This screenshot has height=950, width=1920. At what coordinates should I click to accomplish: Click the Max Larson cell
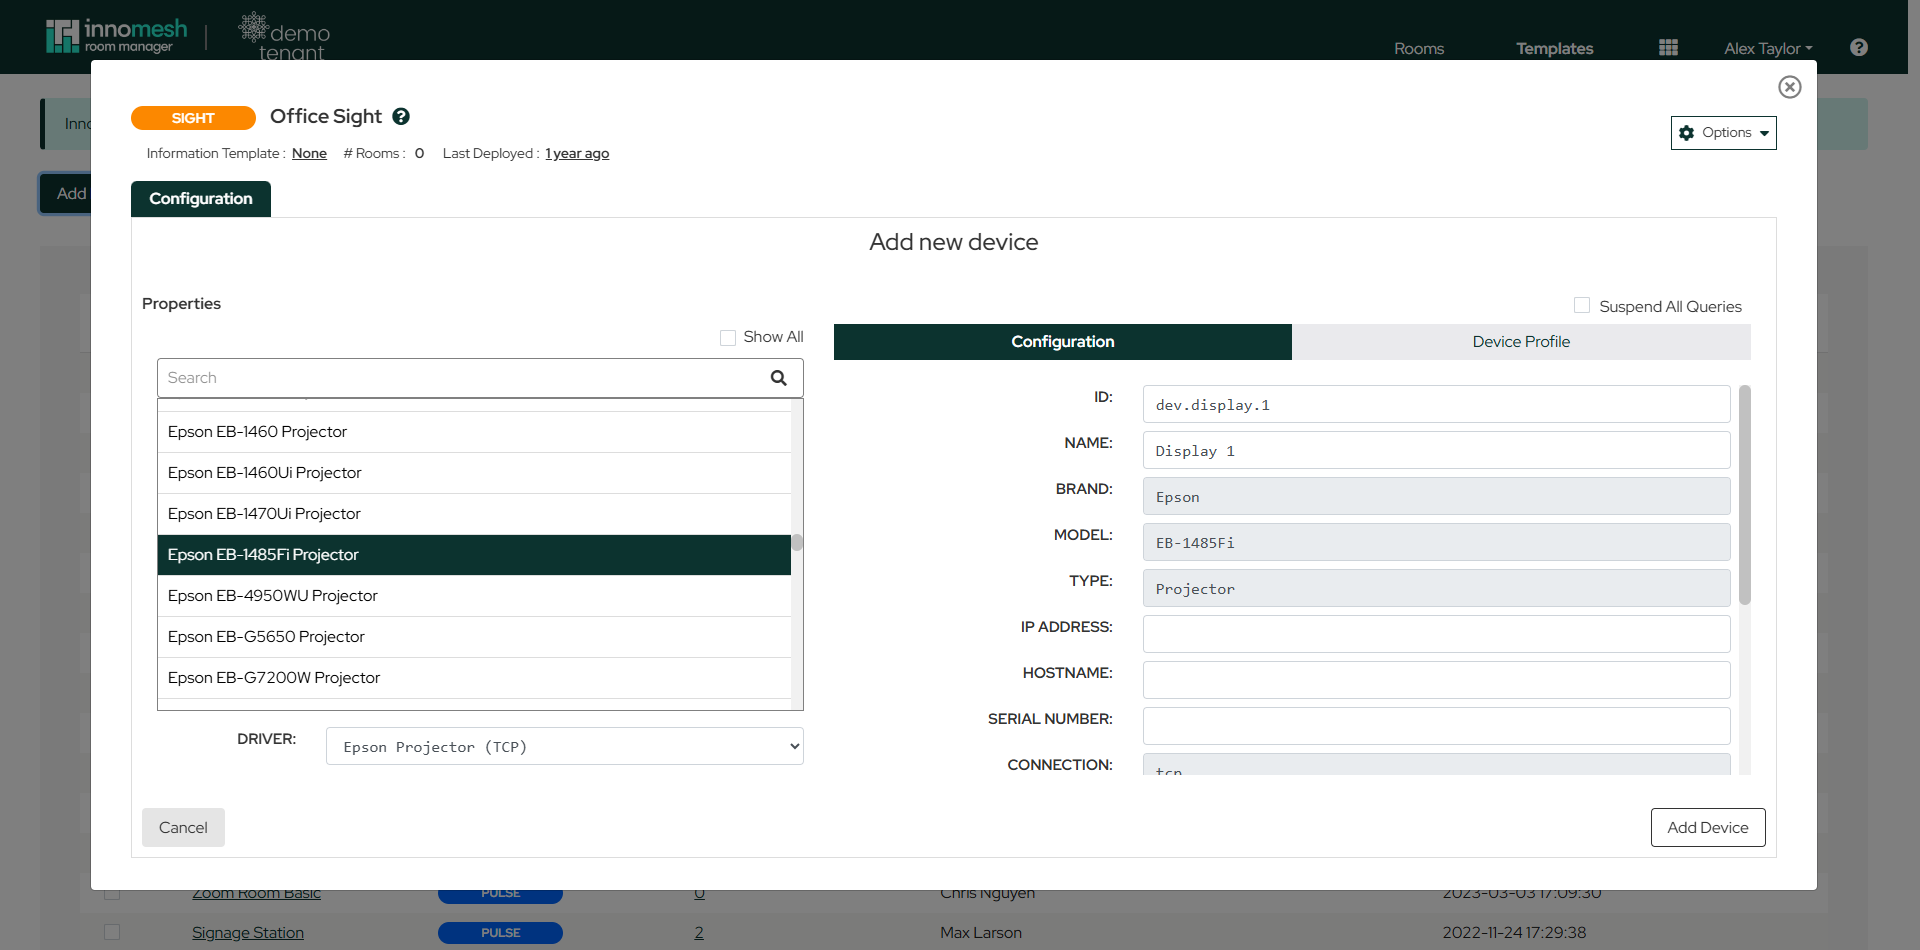point(981,933)
